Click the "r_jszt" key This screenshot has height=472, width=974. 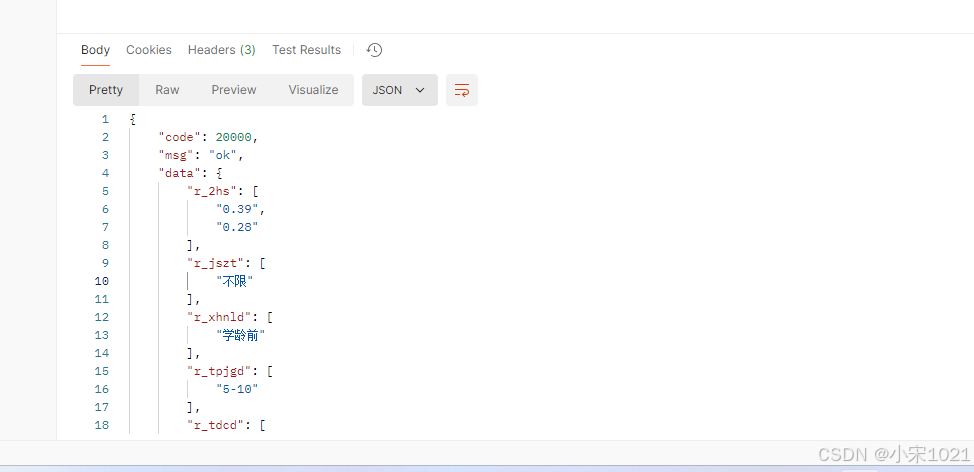tap(216, 263)
